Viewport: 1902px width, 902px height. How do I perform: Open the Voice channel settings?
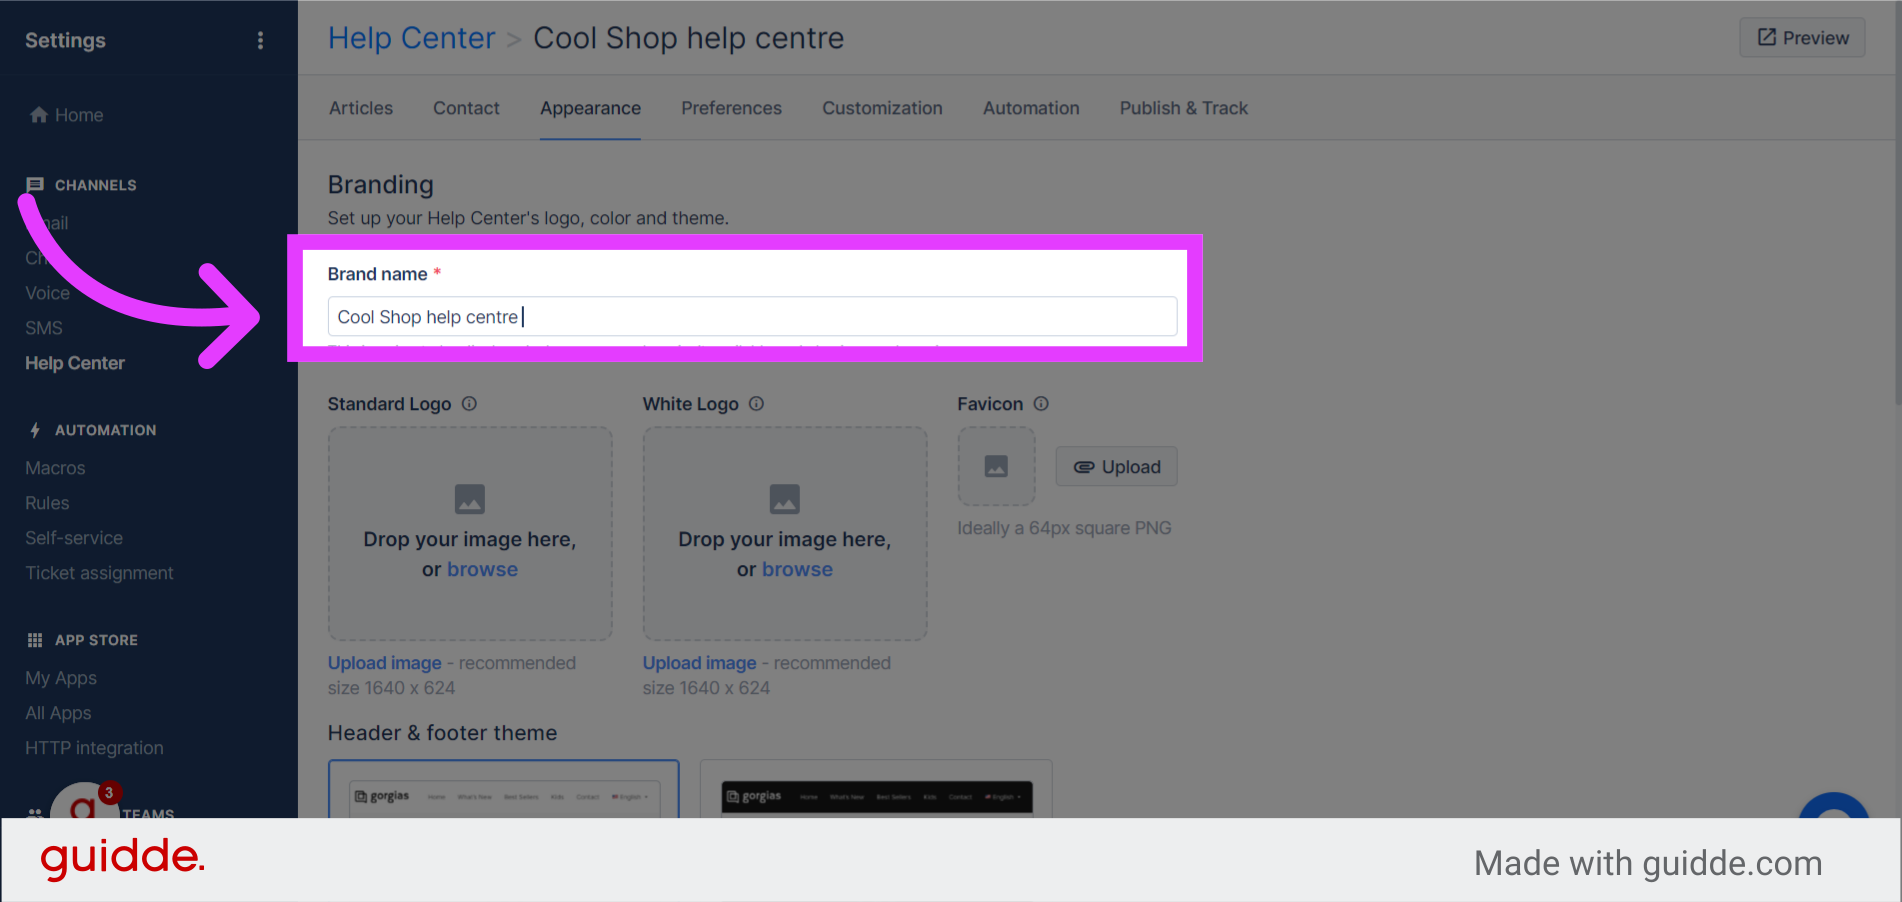click(x=47, y=293)
